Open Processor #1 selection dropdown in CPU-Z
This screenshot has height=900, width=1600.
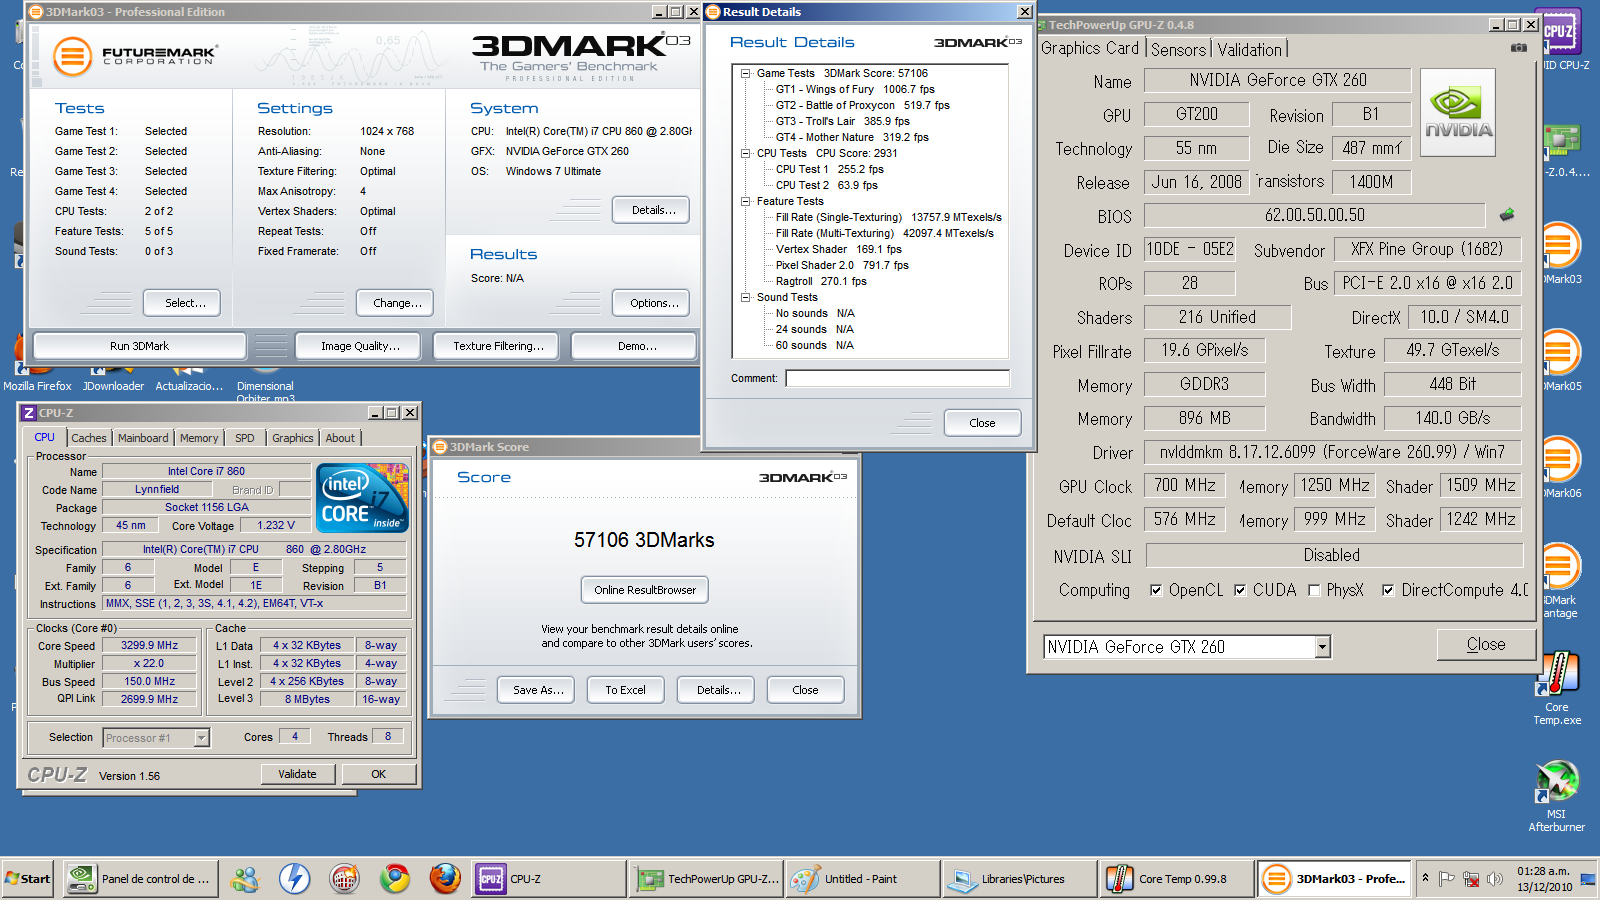[x=201, y=738]
